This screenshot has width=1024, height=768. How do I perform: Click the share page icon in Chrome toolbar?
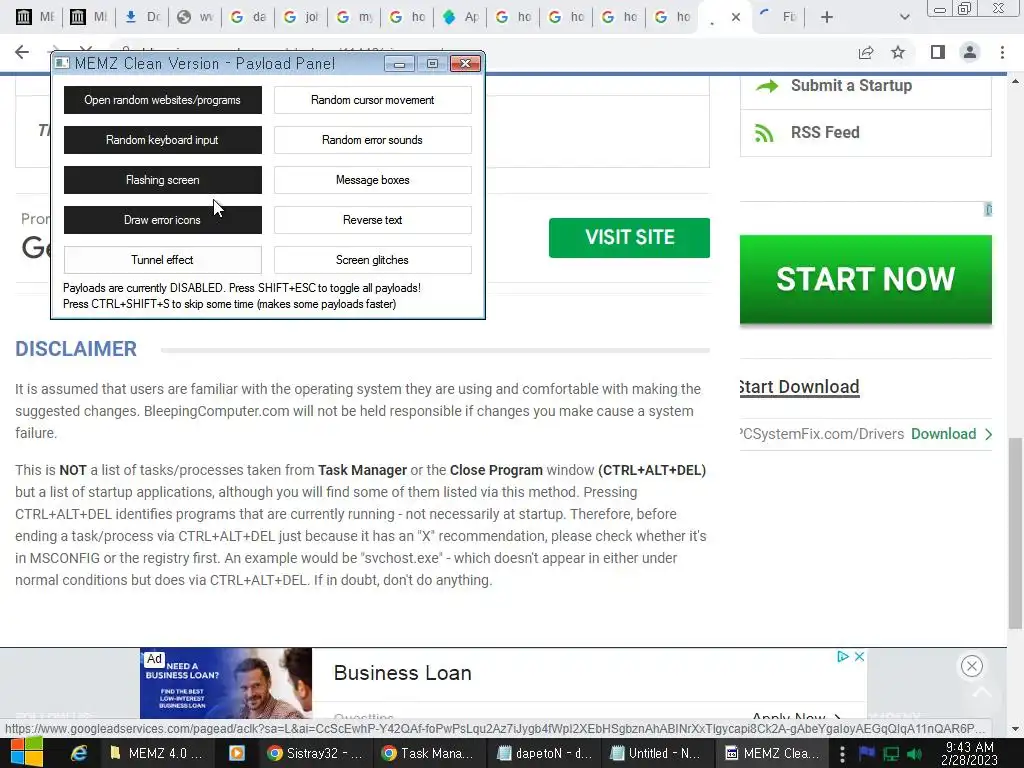(866, 52)
